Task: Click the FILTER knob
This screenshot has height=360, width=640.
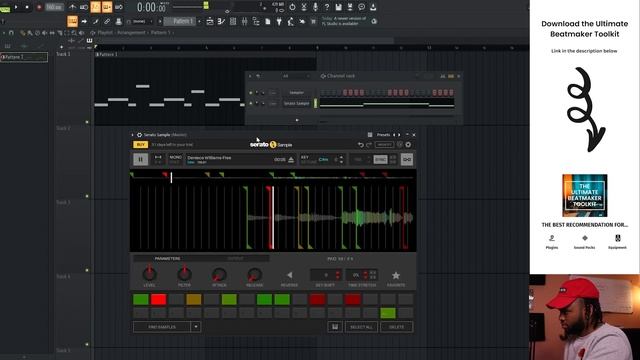Action: pos(184,274)
